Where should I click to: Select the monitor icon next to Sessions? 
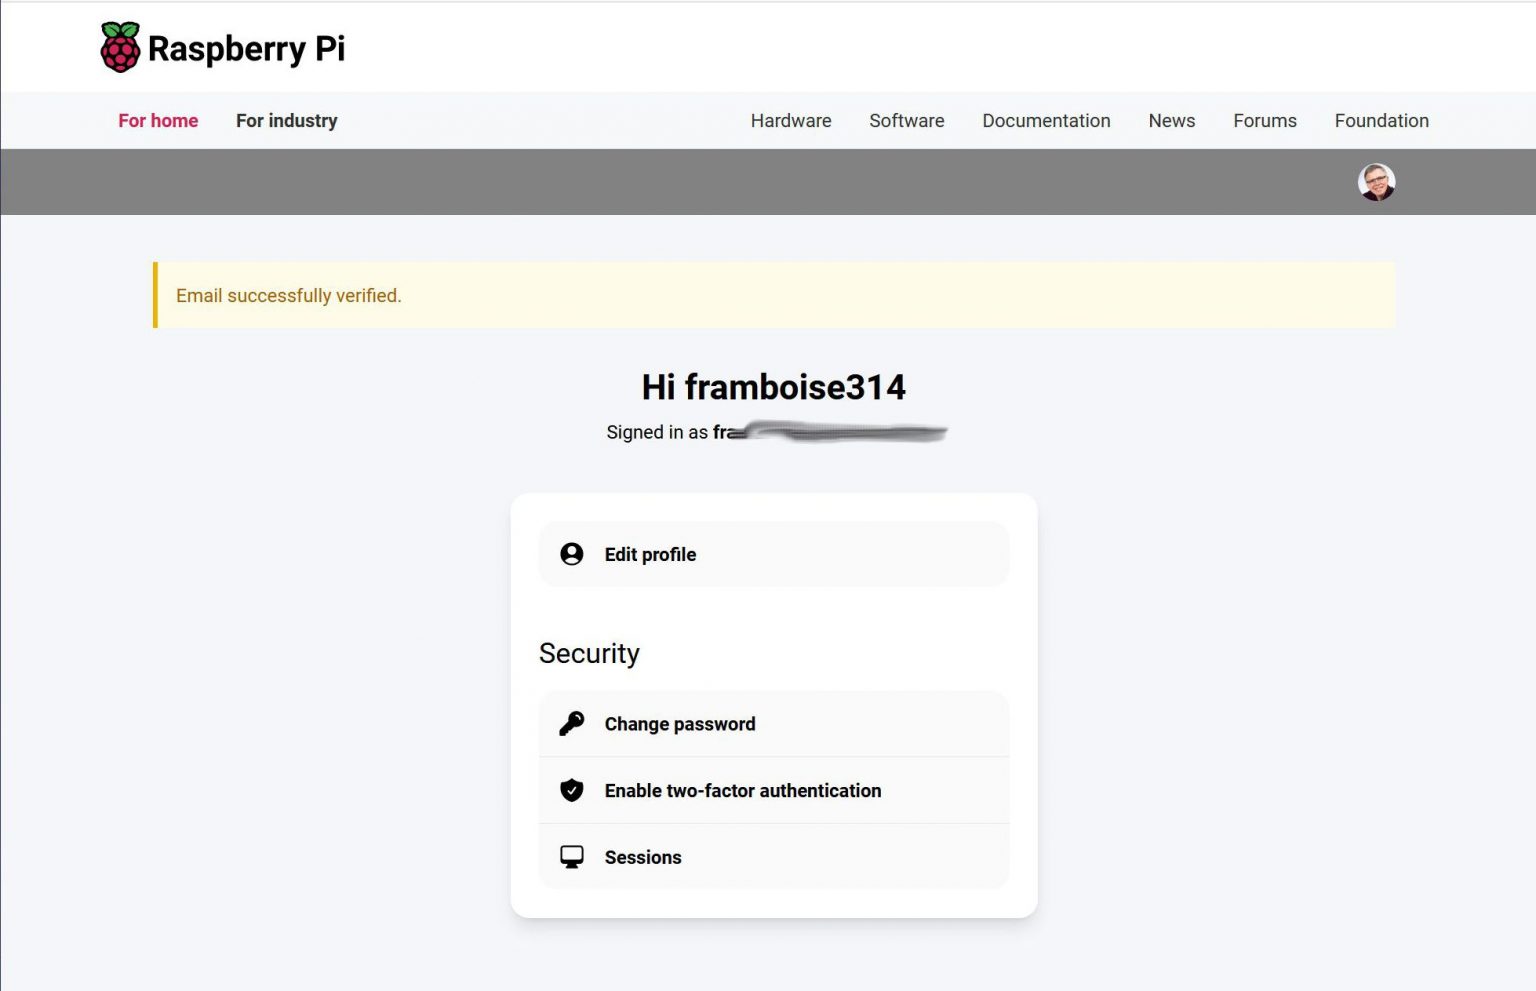coord(571,856)
